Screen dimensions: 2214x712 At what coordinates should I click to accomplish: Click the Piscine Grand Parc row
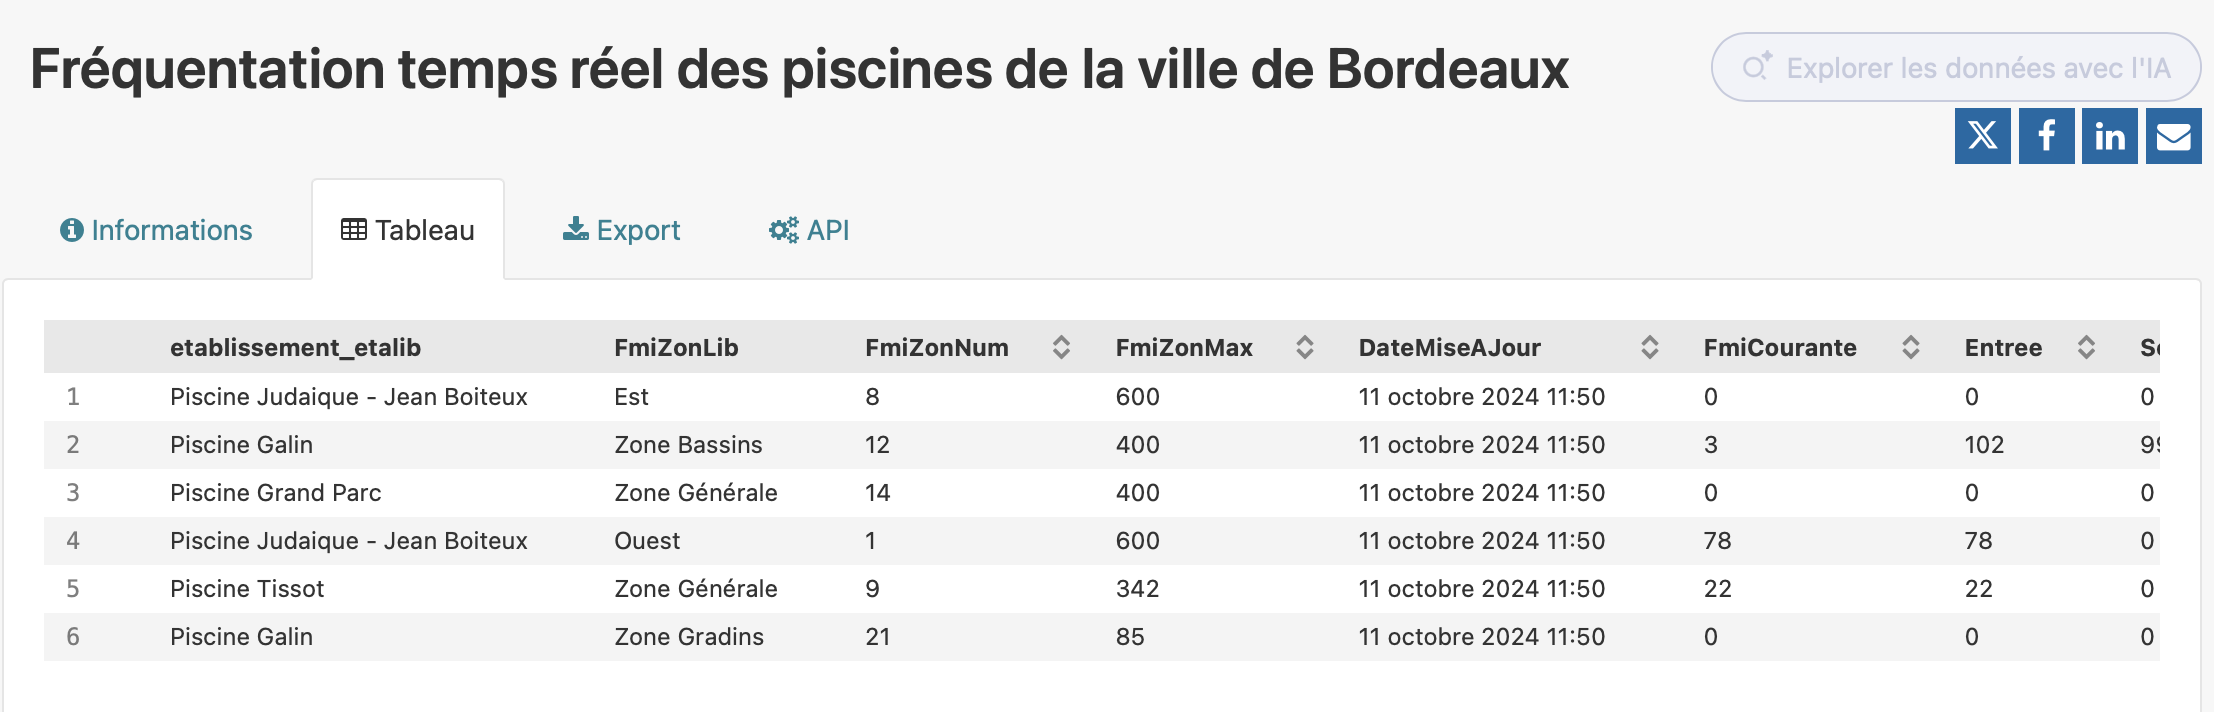click(x=275, y=493)
